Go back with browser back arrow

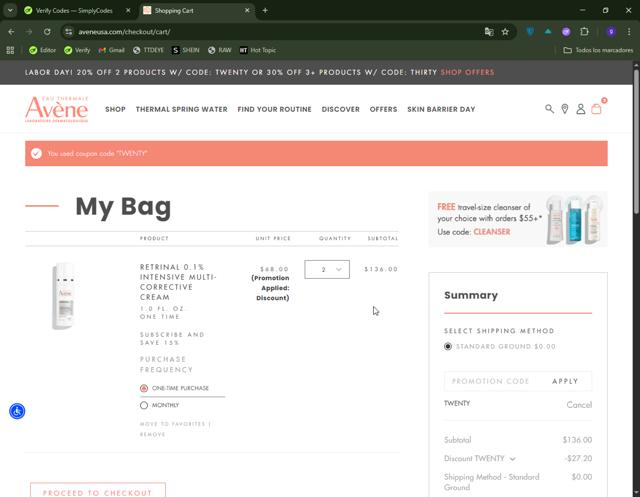(11, 31)
